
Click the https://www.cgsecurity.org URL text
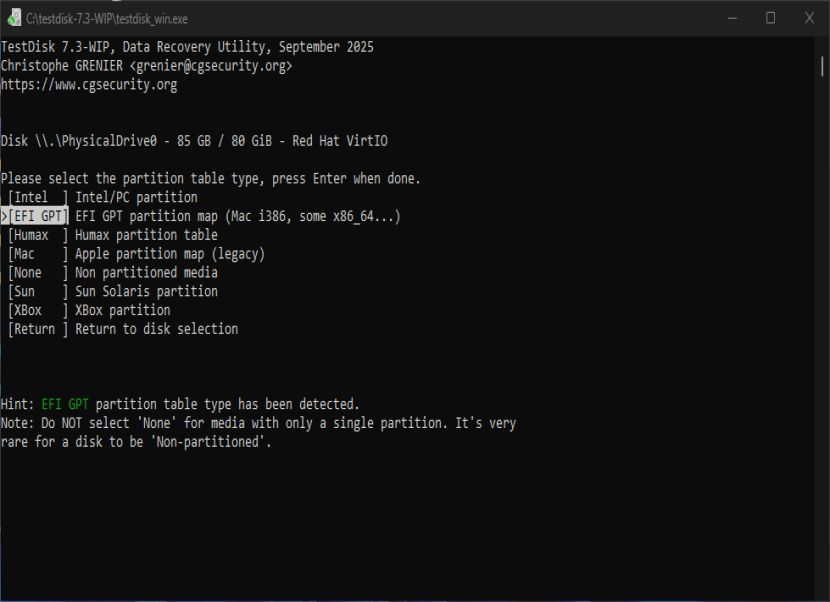pyautogui.click(x=89, y=85)
